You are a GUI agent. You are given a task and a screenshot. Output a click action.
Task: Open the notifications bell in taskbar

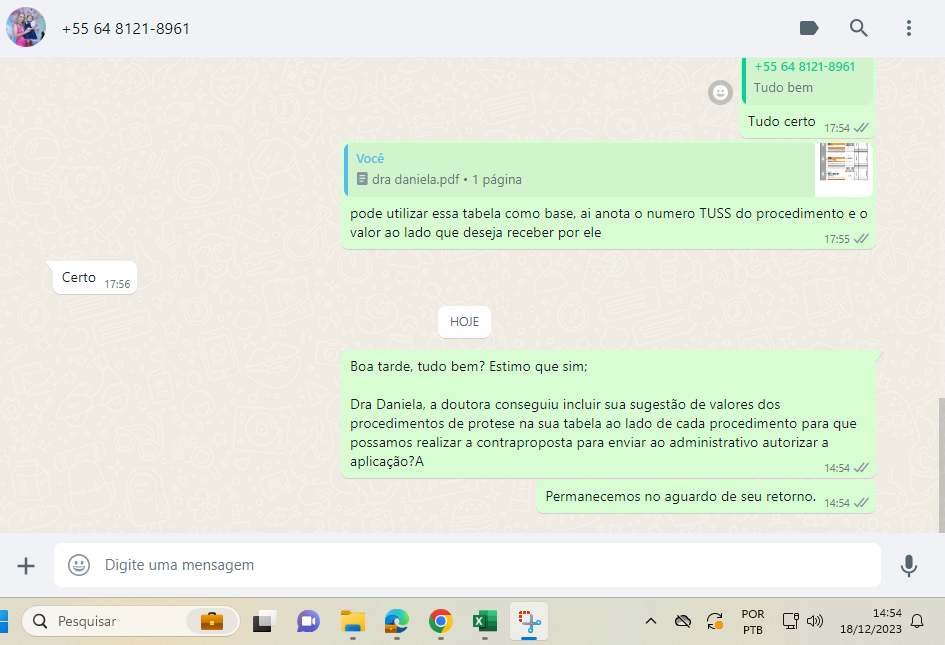tap(916, 621)
